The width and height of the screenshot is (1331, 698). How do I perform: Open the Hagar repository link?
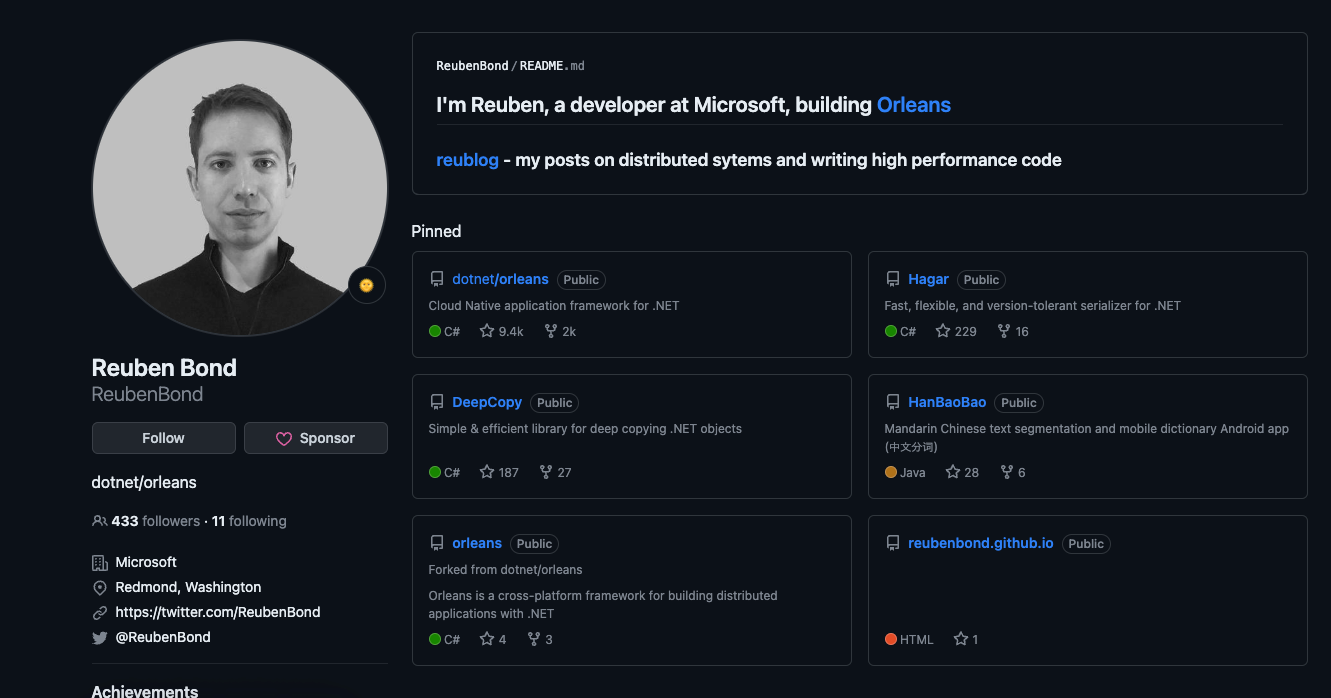tap(928, 279)
